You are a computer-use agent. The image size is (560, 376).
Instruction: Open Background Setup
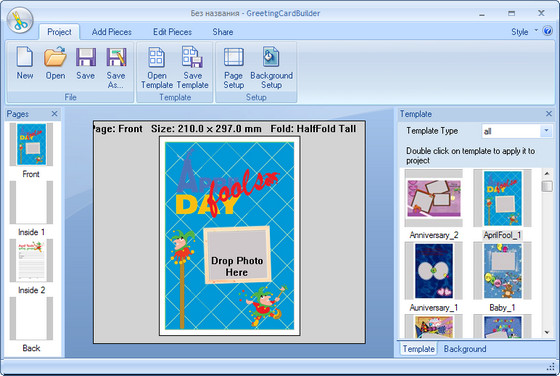click(271, 67)
